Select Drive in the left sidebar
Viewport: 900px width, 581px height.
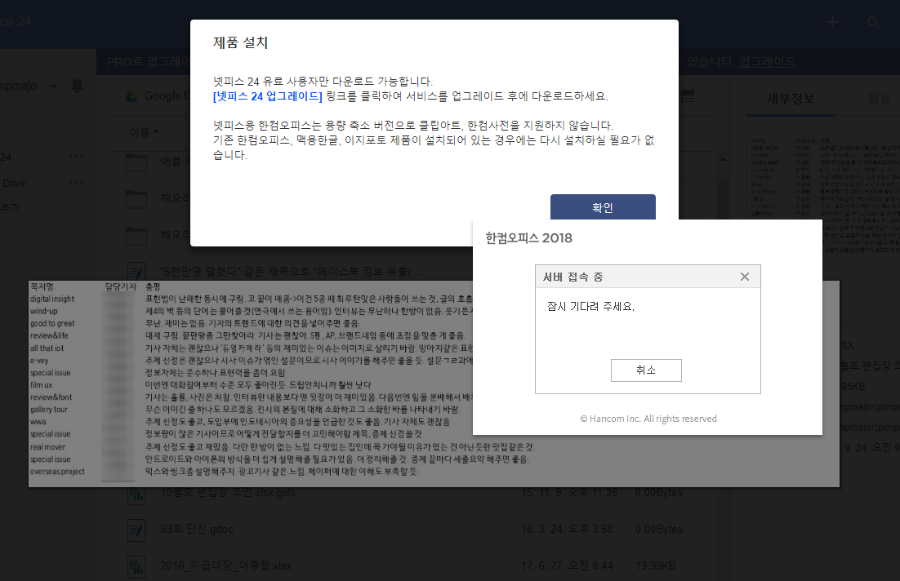pos(13,184)
